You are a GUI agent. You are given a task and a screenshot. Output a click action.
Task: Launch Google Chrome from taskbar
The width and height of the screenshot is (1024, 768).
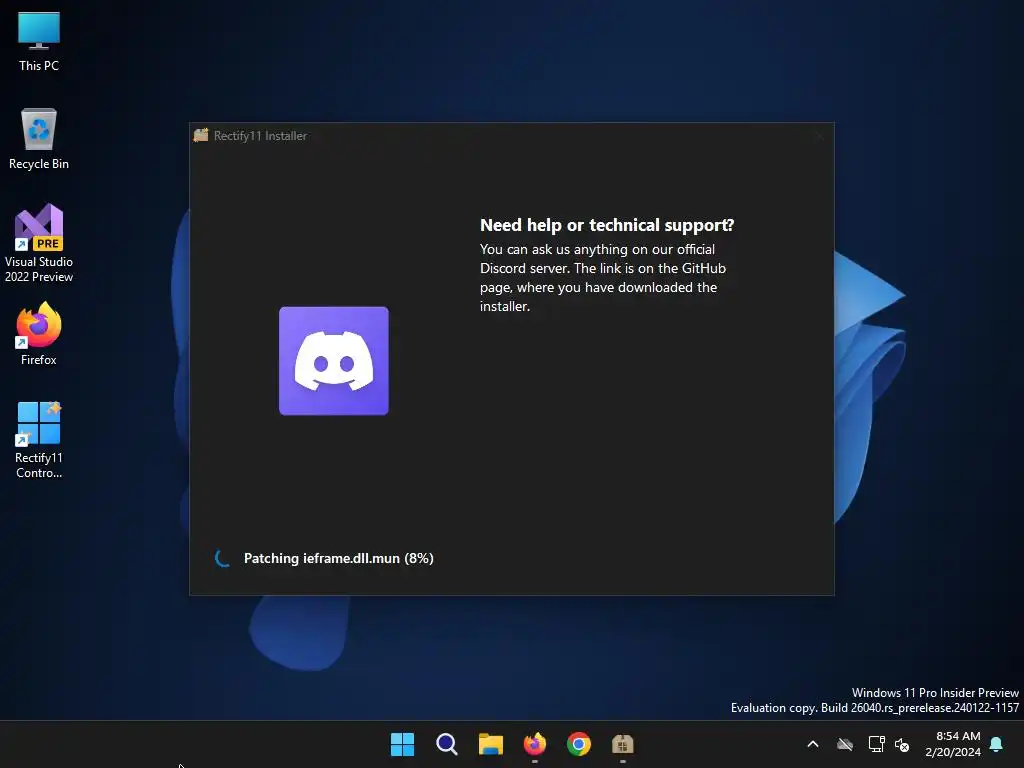(x=579, y=744)
